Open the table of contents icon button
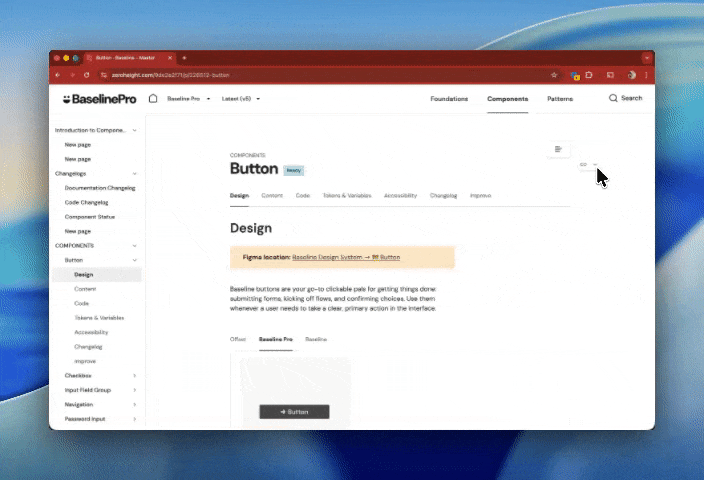704x480 pixels. tap(558, 149)
